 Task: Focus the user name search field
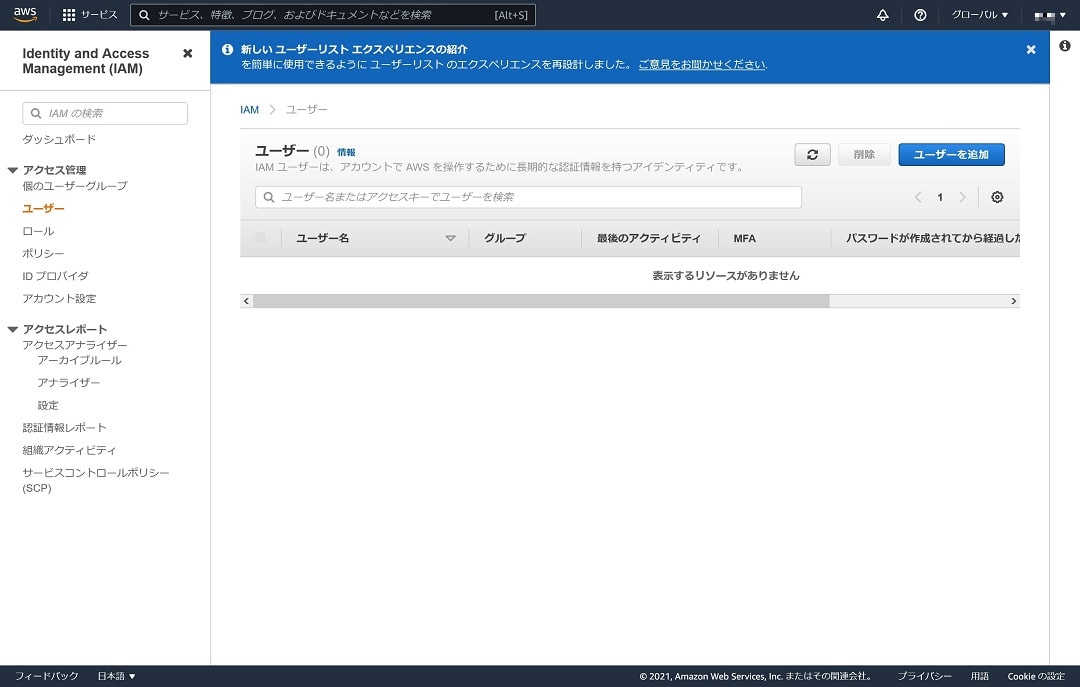click(528, 197)
